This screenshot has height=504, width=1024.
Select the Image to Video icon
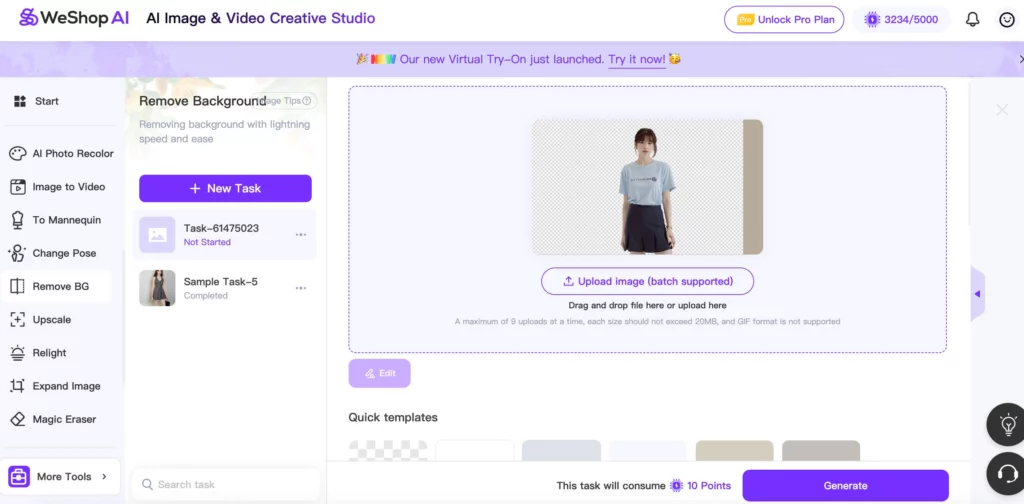[18, 187]
